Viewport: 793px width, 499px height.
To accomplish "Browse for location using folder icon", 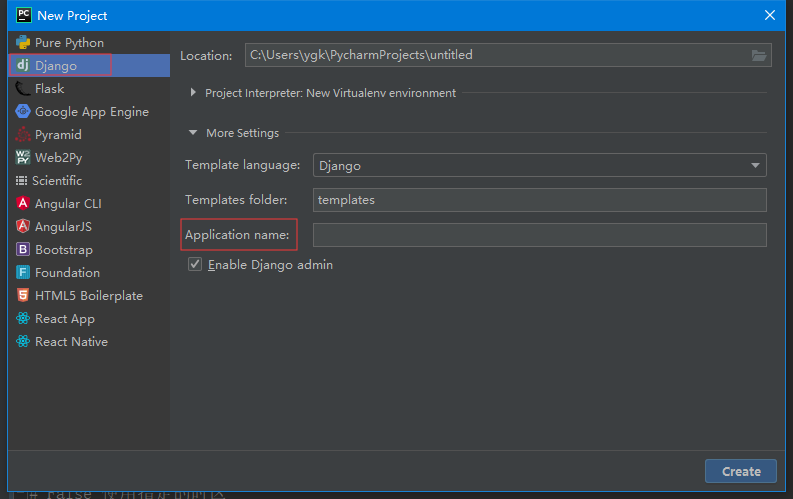I will [759, 56].
